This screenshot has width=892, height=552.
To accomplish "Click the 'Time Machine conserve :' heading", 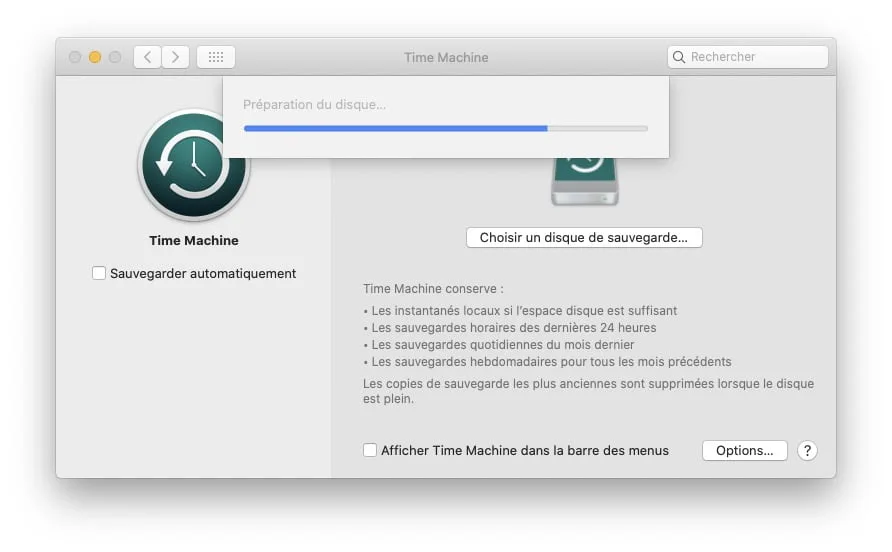I will [433, 289].
